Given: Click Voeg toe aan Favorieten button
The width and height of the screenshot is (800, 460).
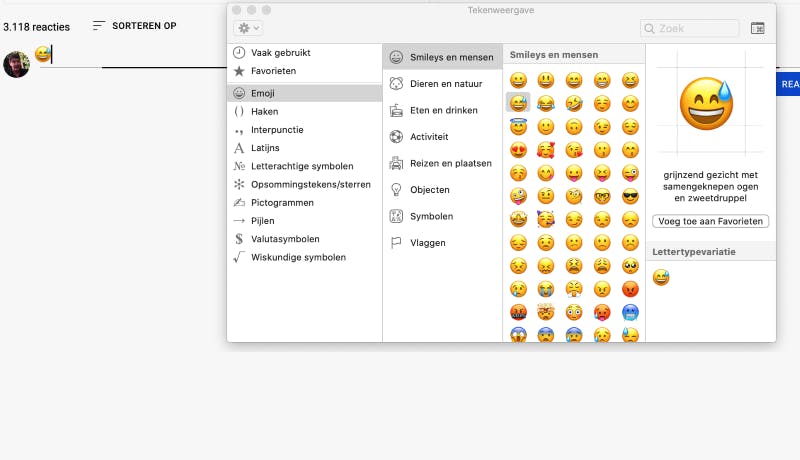Looking at the screenshot, I should [x=711, y=221].
